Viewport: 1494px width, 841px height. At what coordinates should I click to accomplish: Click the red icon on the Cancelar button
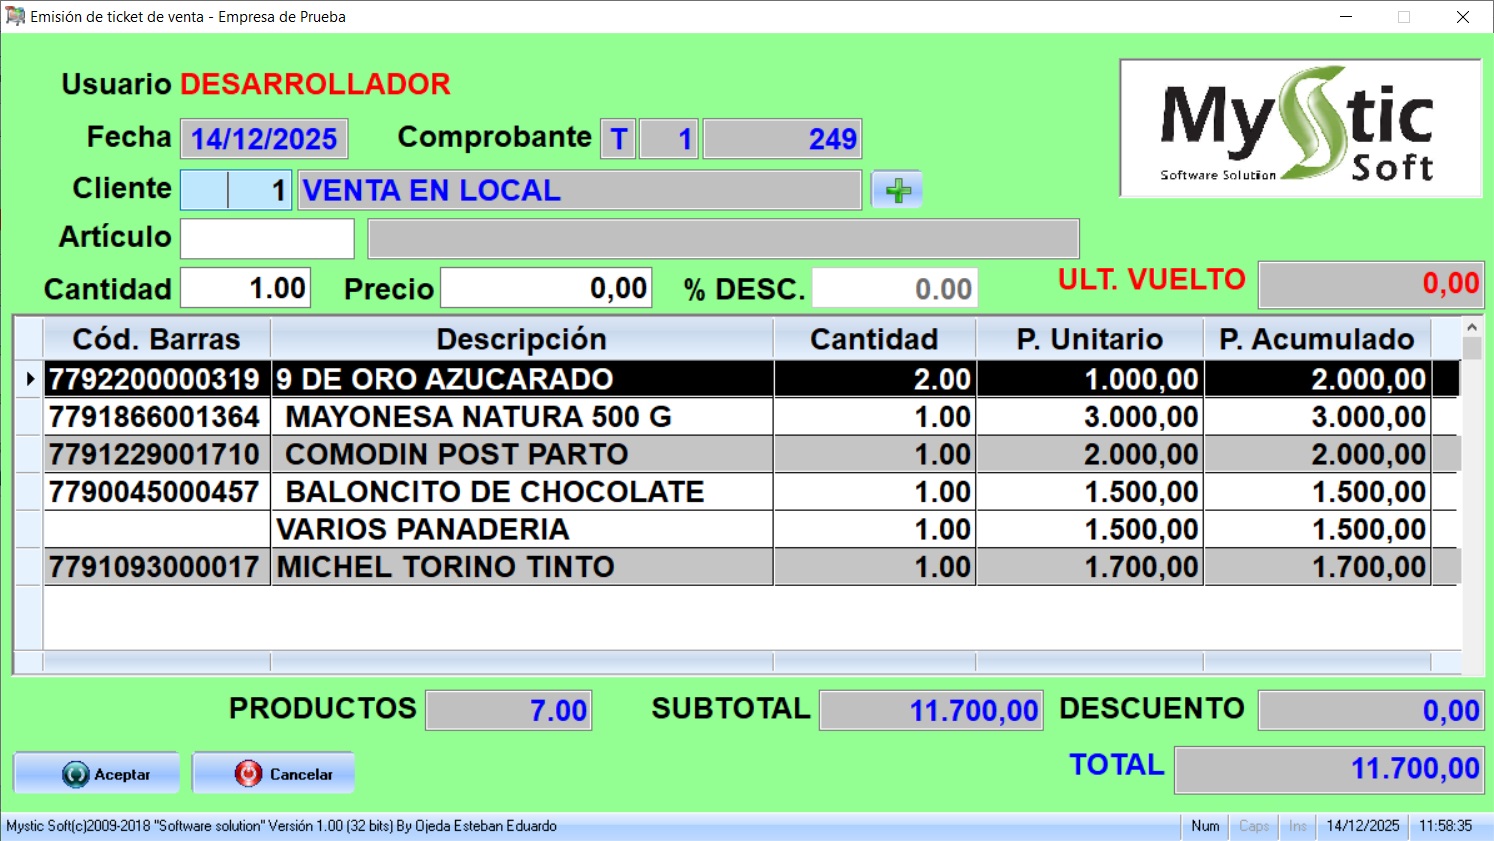(x=250, y=772)
